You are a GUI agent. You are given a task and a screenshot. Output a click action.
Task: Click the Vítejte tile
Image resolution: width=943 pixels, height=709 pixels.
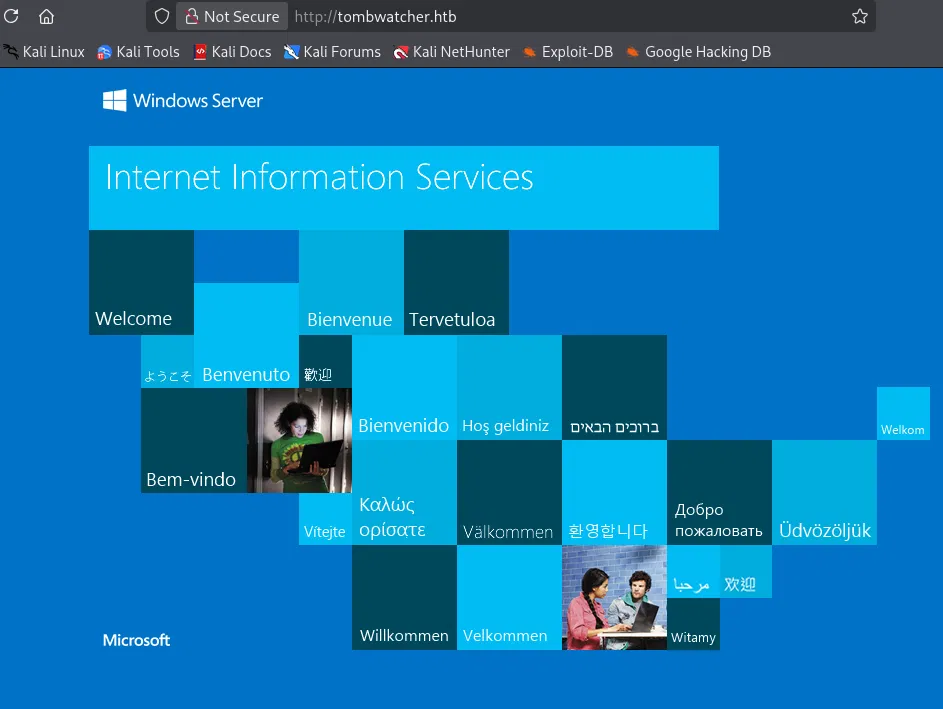pyautogui.click(x=325, y=519)
